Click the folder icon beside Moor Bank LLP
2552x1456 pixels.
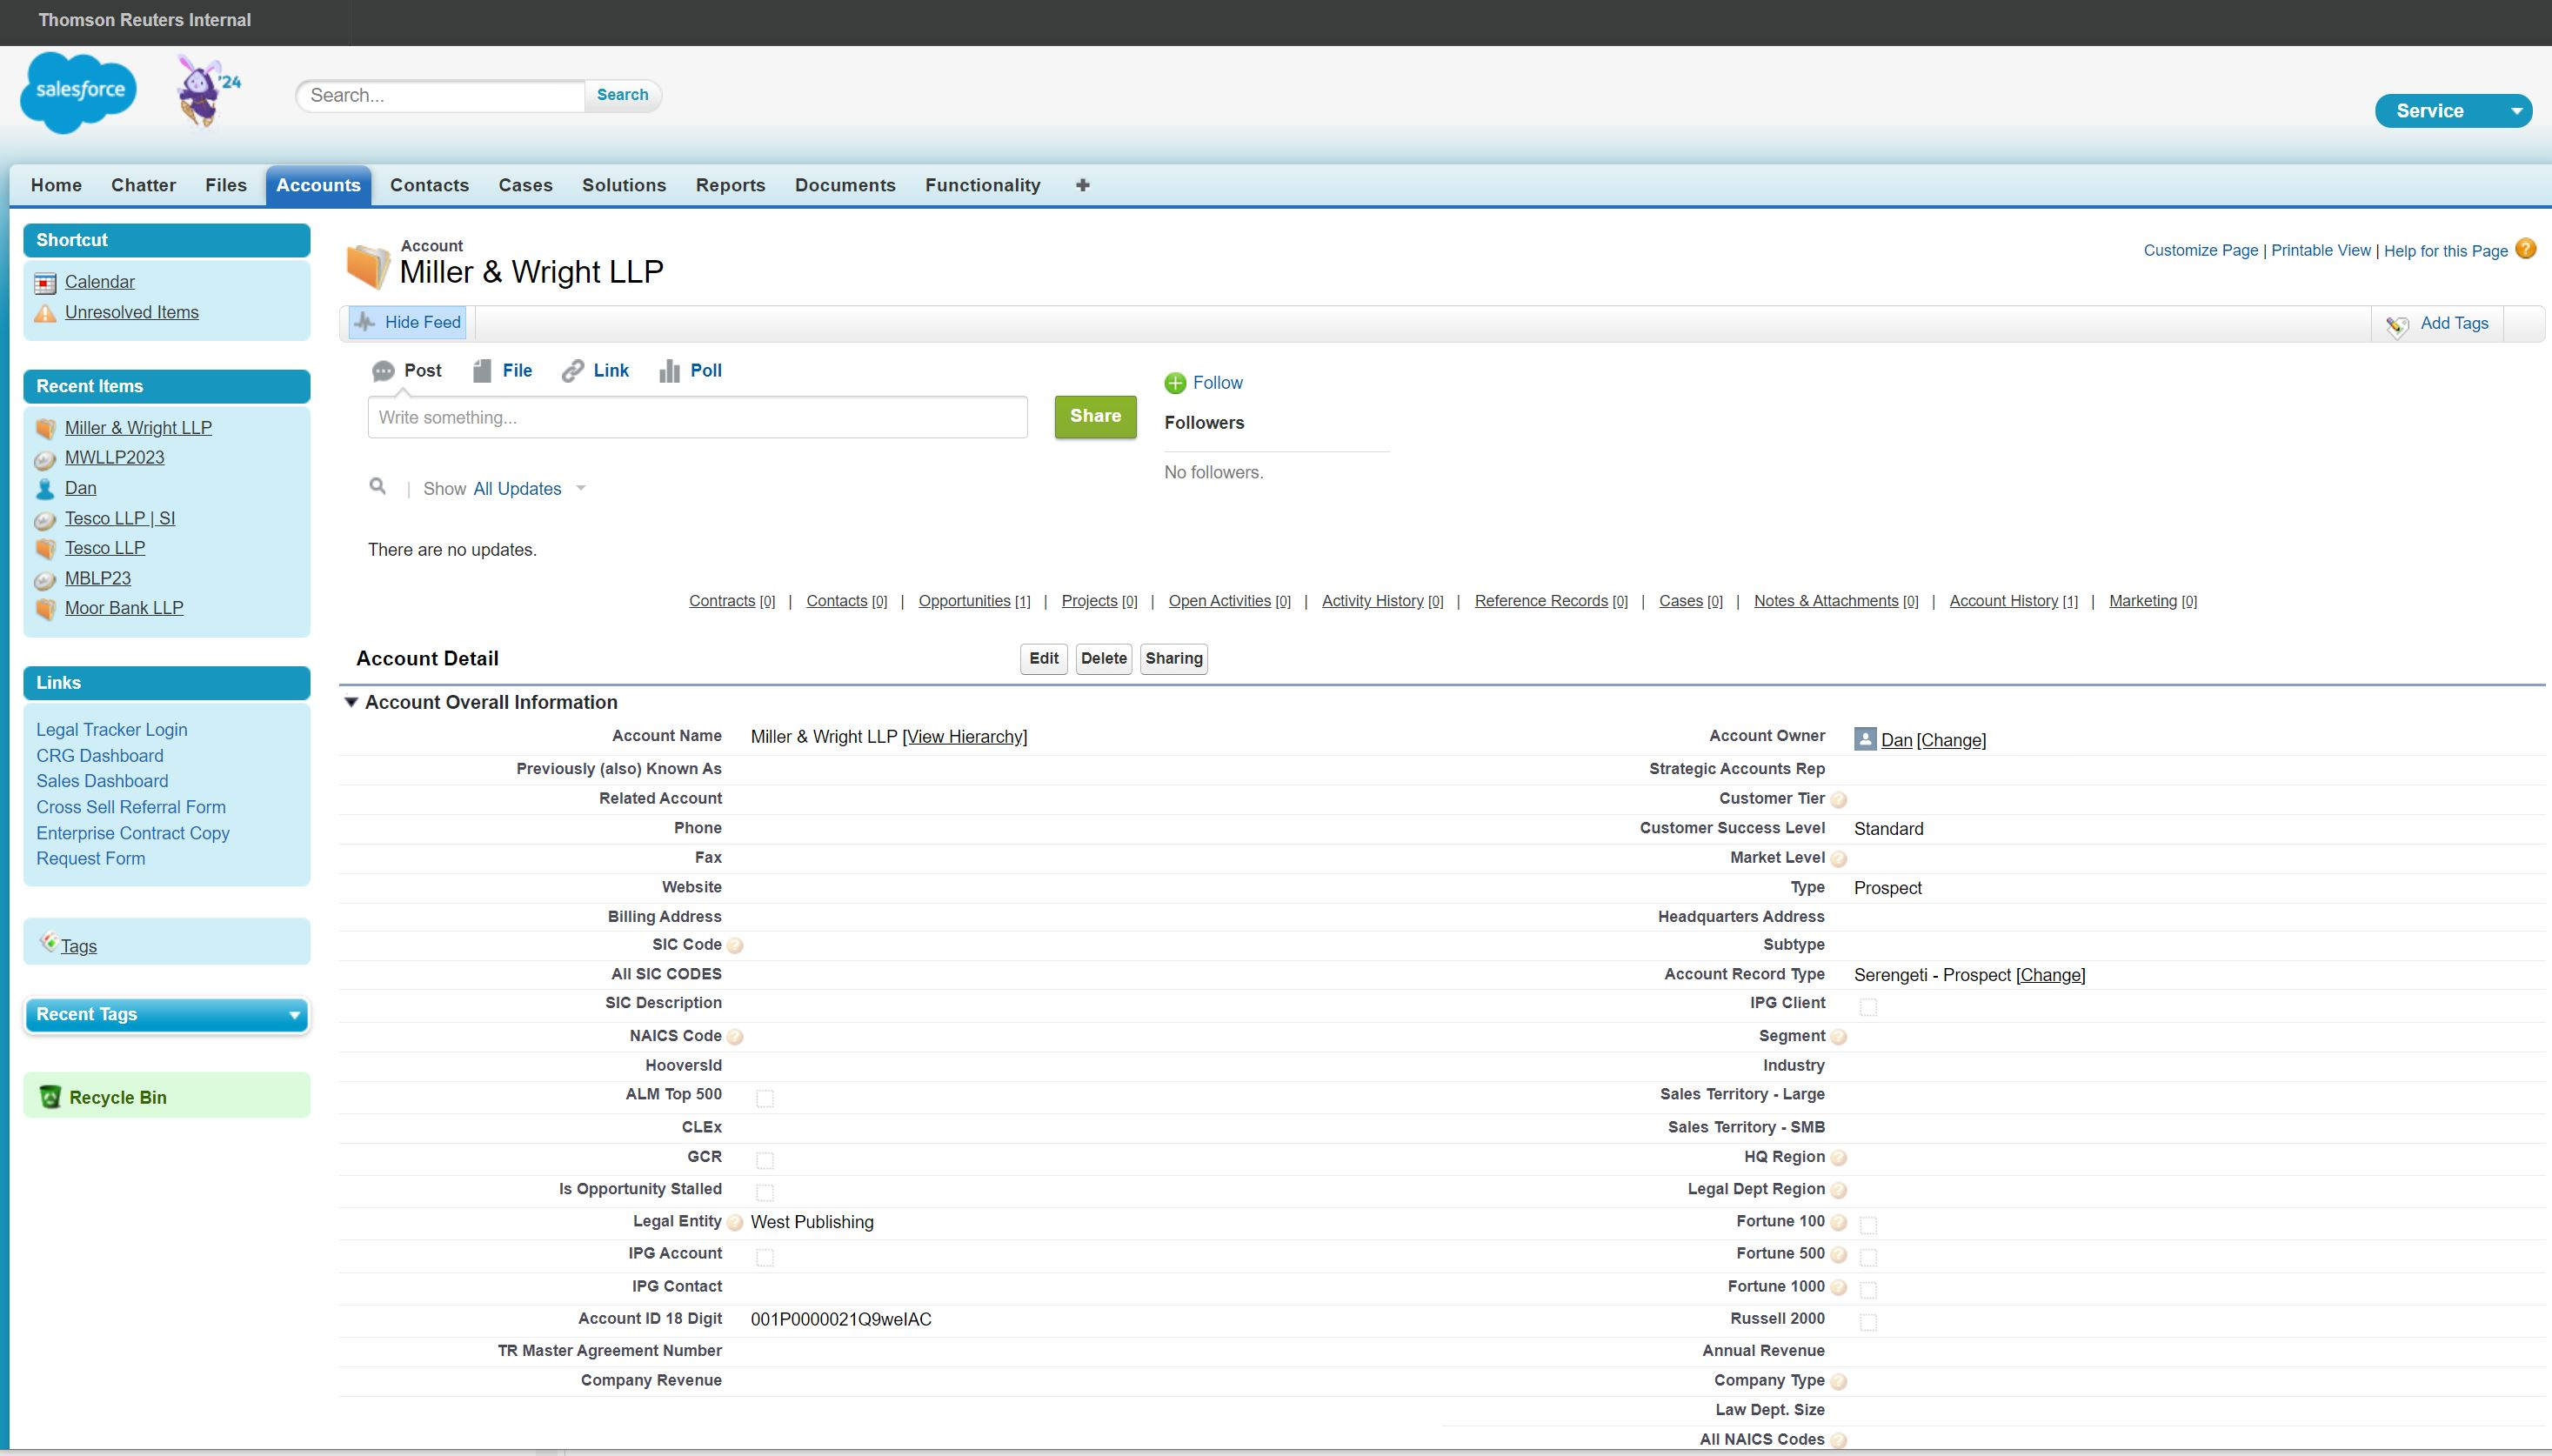pyautogui.click(x=45, y=608)
